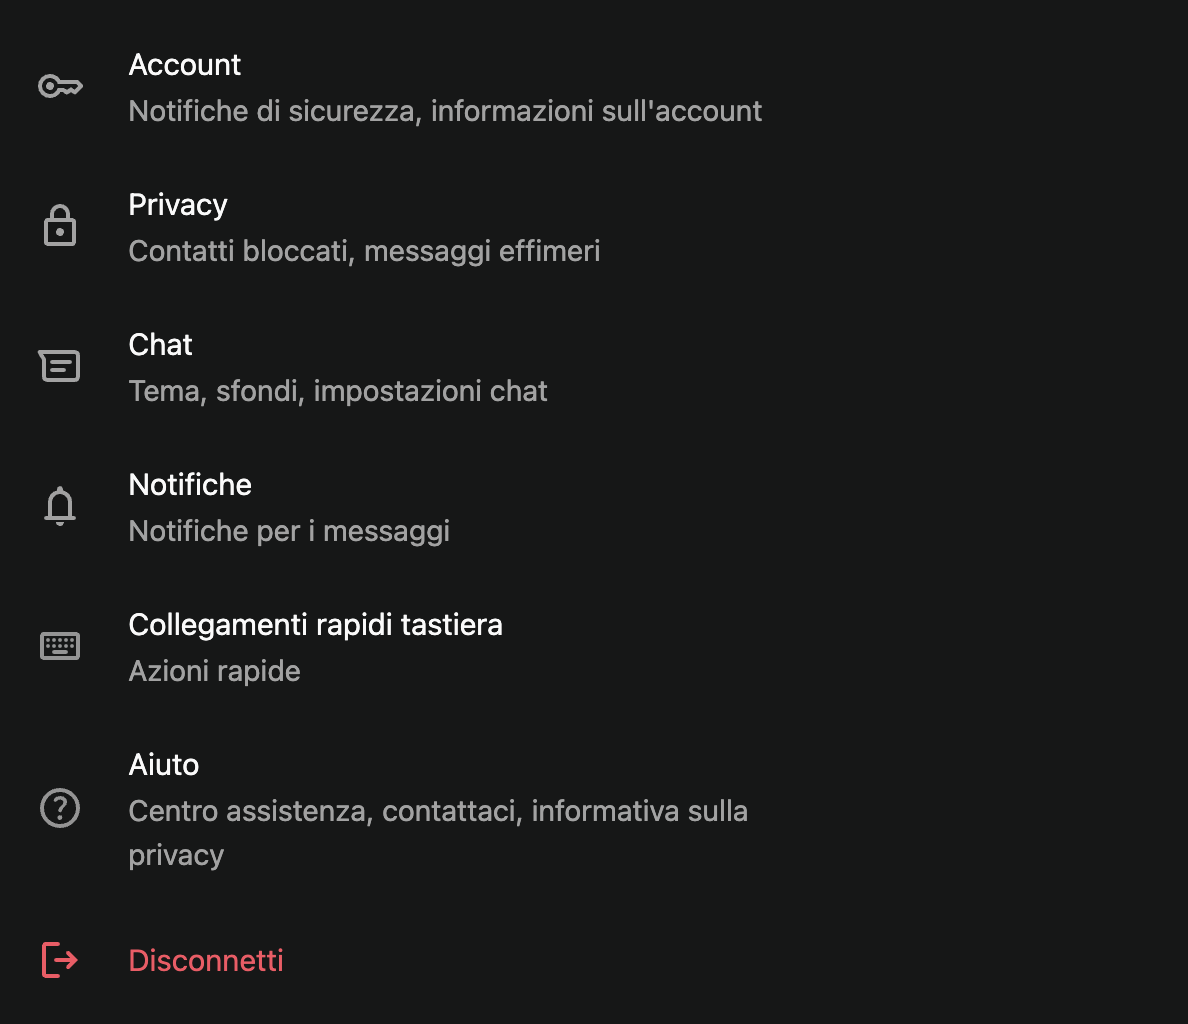Click the Azioni rapide description text
This screenshot has width=1188, height=1024.
click(x=214, y=671)
